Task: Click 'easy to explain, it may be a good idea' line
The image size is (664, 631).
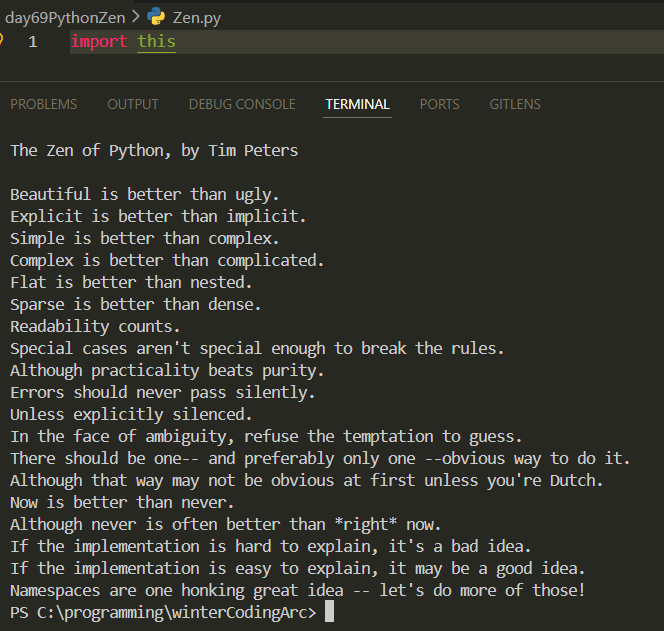Action: (x=298, y=569)
